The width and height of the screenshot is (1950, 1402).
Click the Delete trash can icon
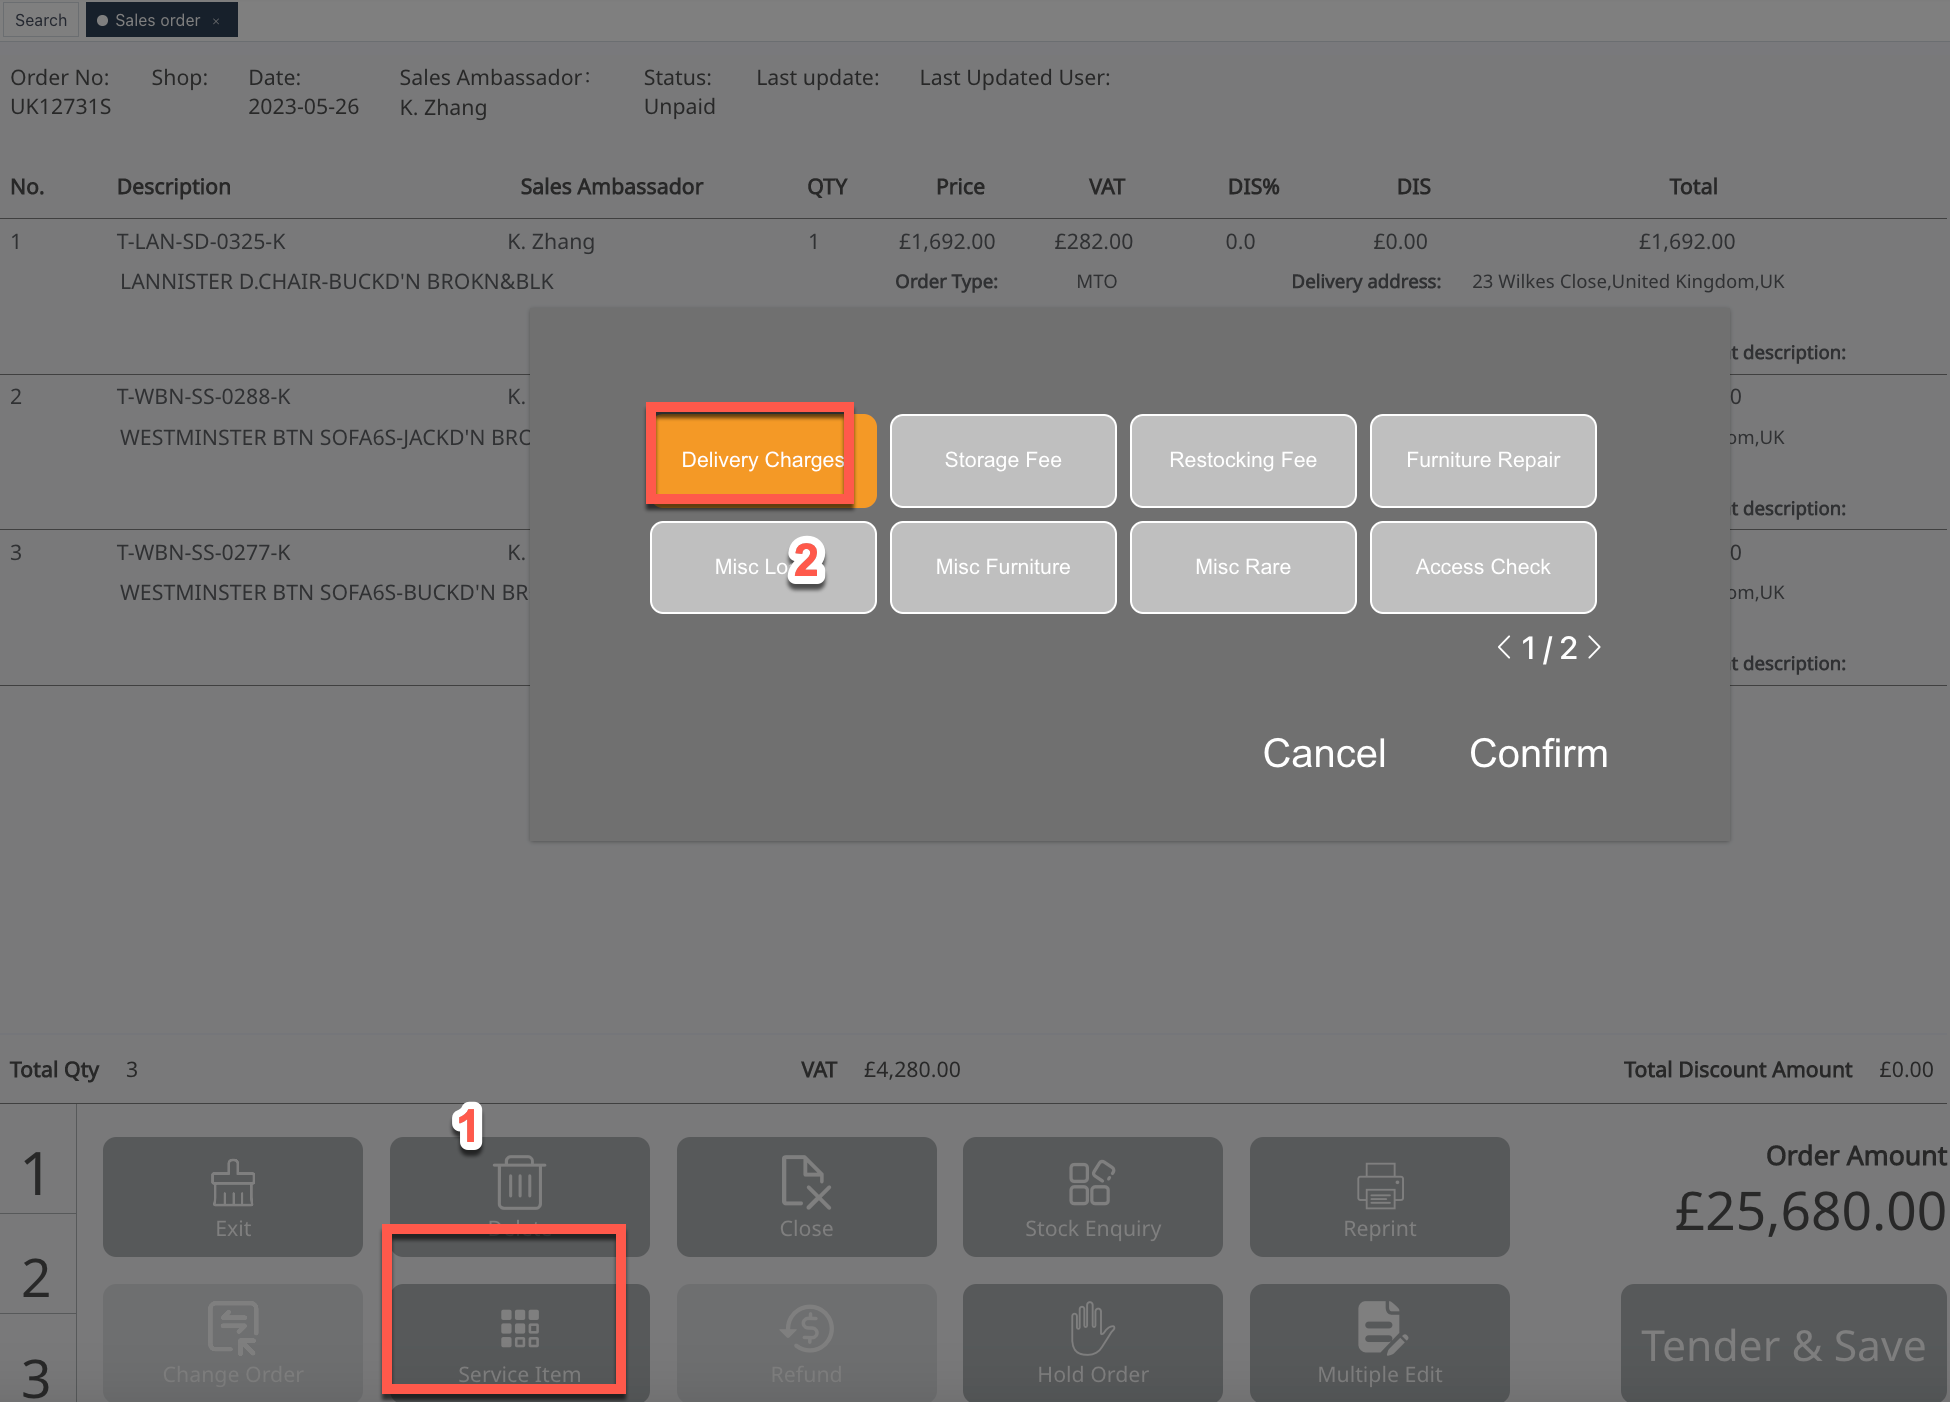(x=519, y=1183)
